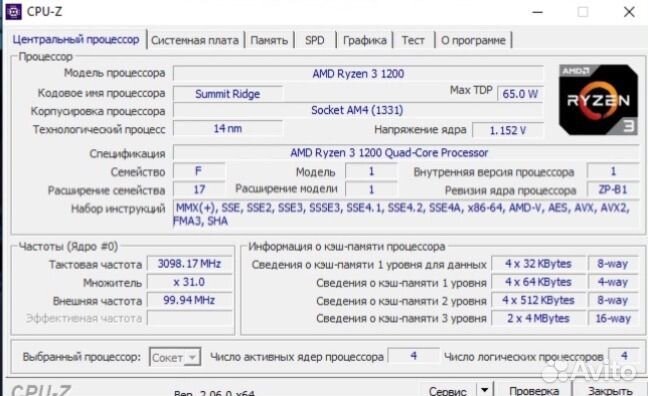Select the x 31.0 multiplier value
The height and width of the screenshot is (396, 648).
pyautogui.click(x=189, y=282)
